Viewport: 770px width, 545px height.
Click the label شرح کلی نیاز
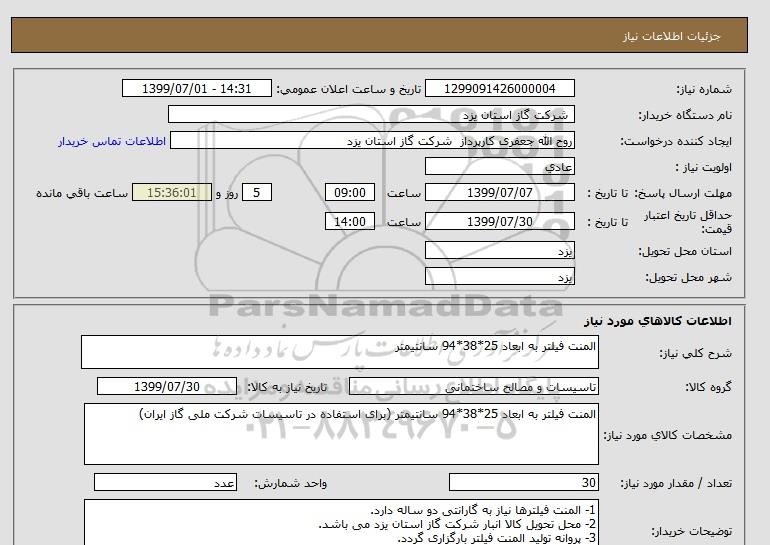695,353
